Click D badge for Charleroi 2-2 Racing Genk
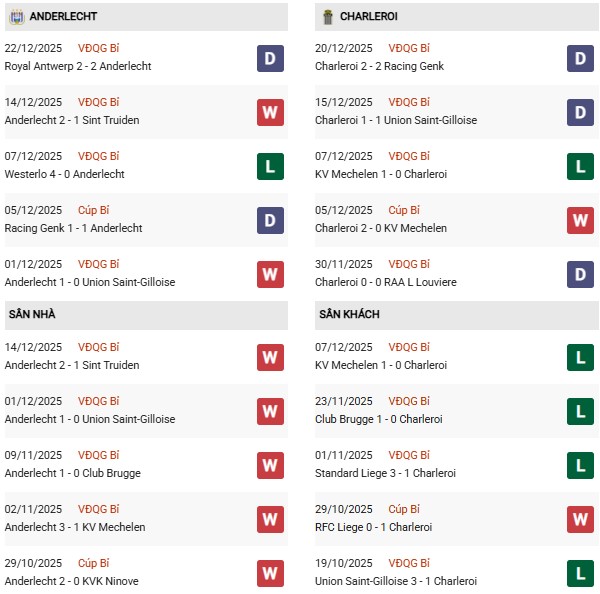This screenshot has height=594, width=600. pos(581,58)
